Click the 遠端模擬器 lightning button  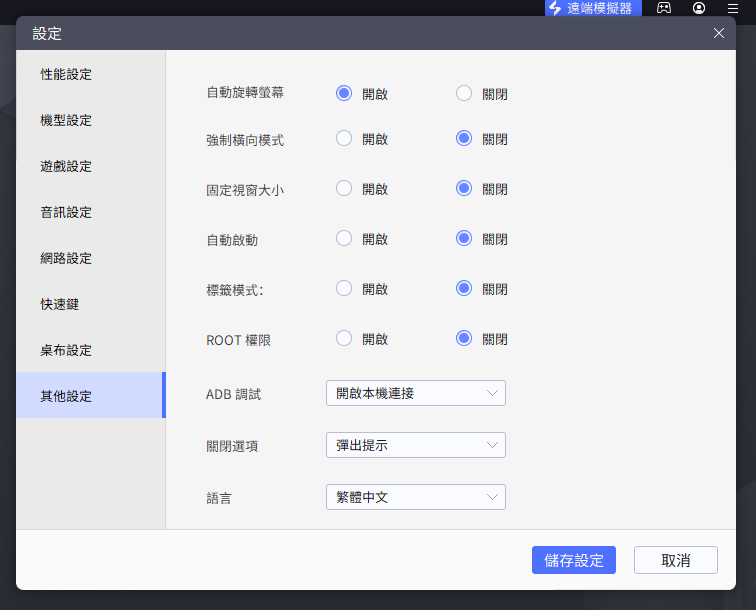click(x=593, y=8)
